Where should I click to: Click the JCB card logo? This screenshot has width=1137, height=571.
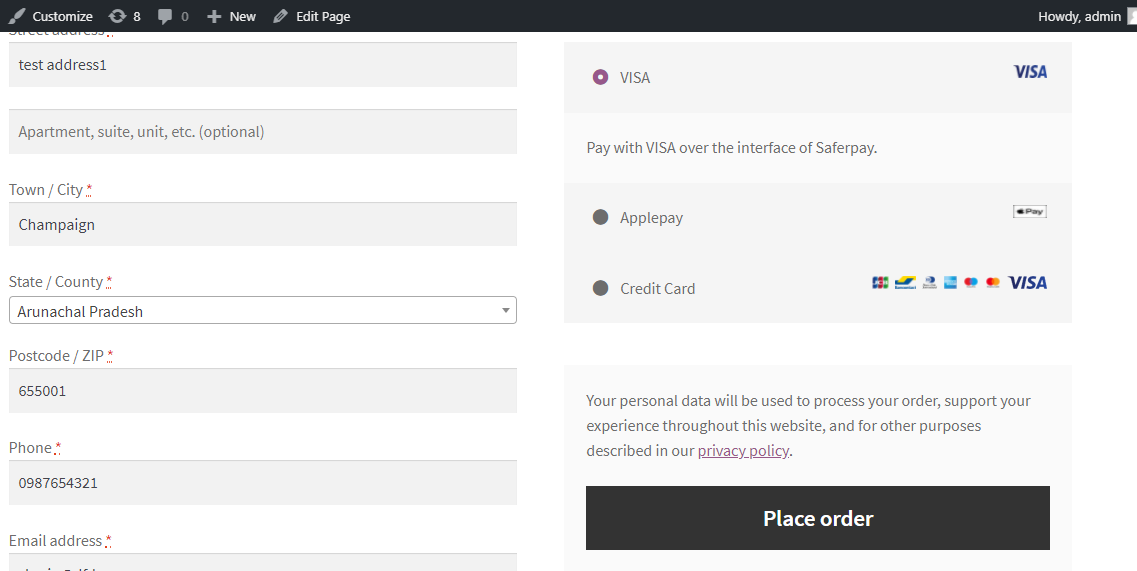point(880,283)
